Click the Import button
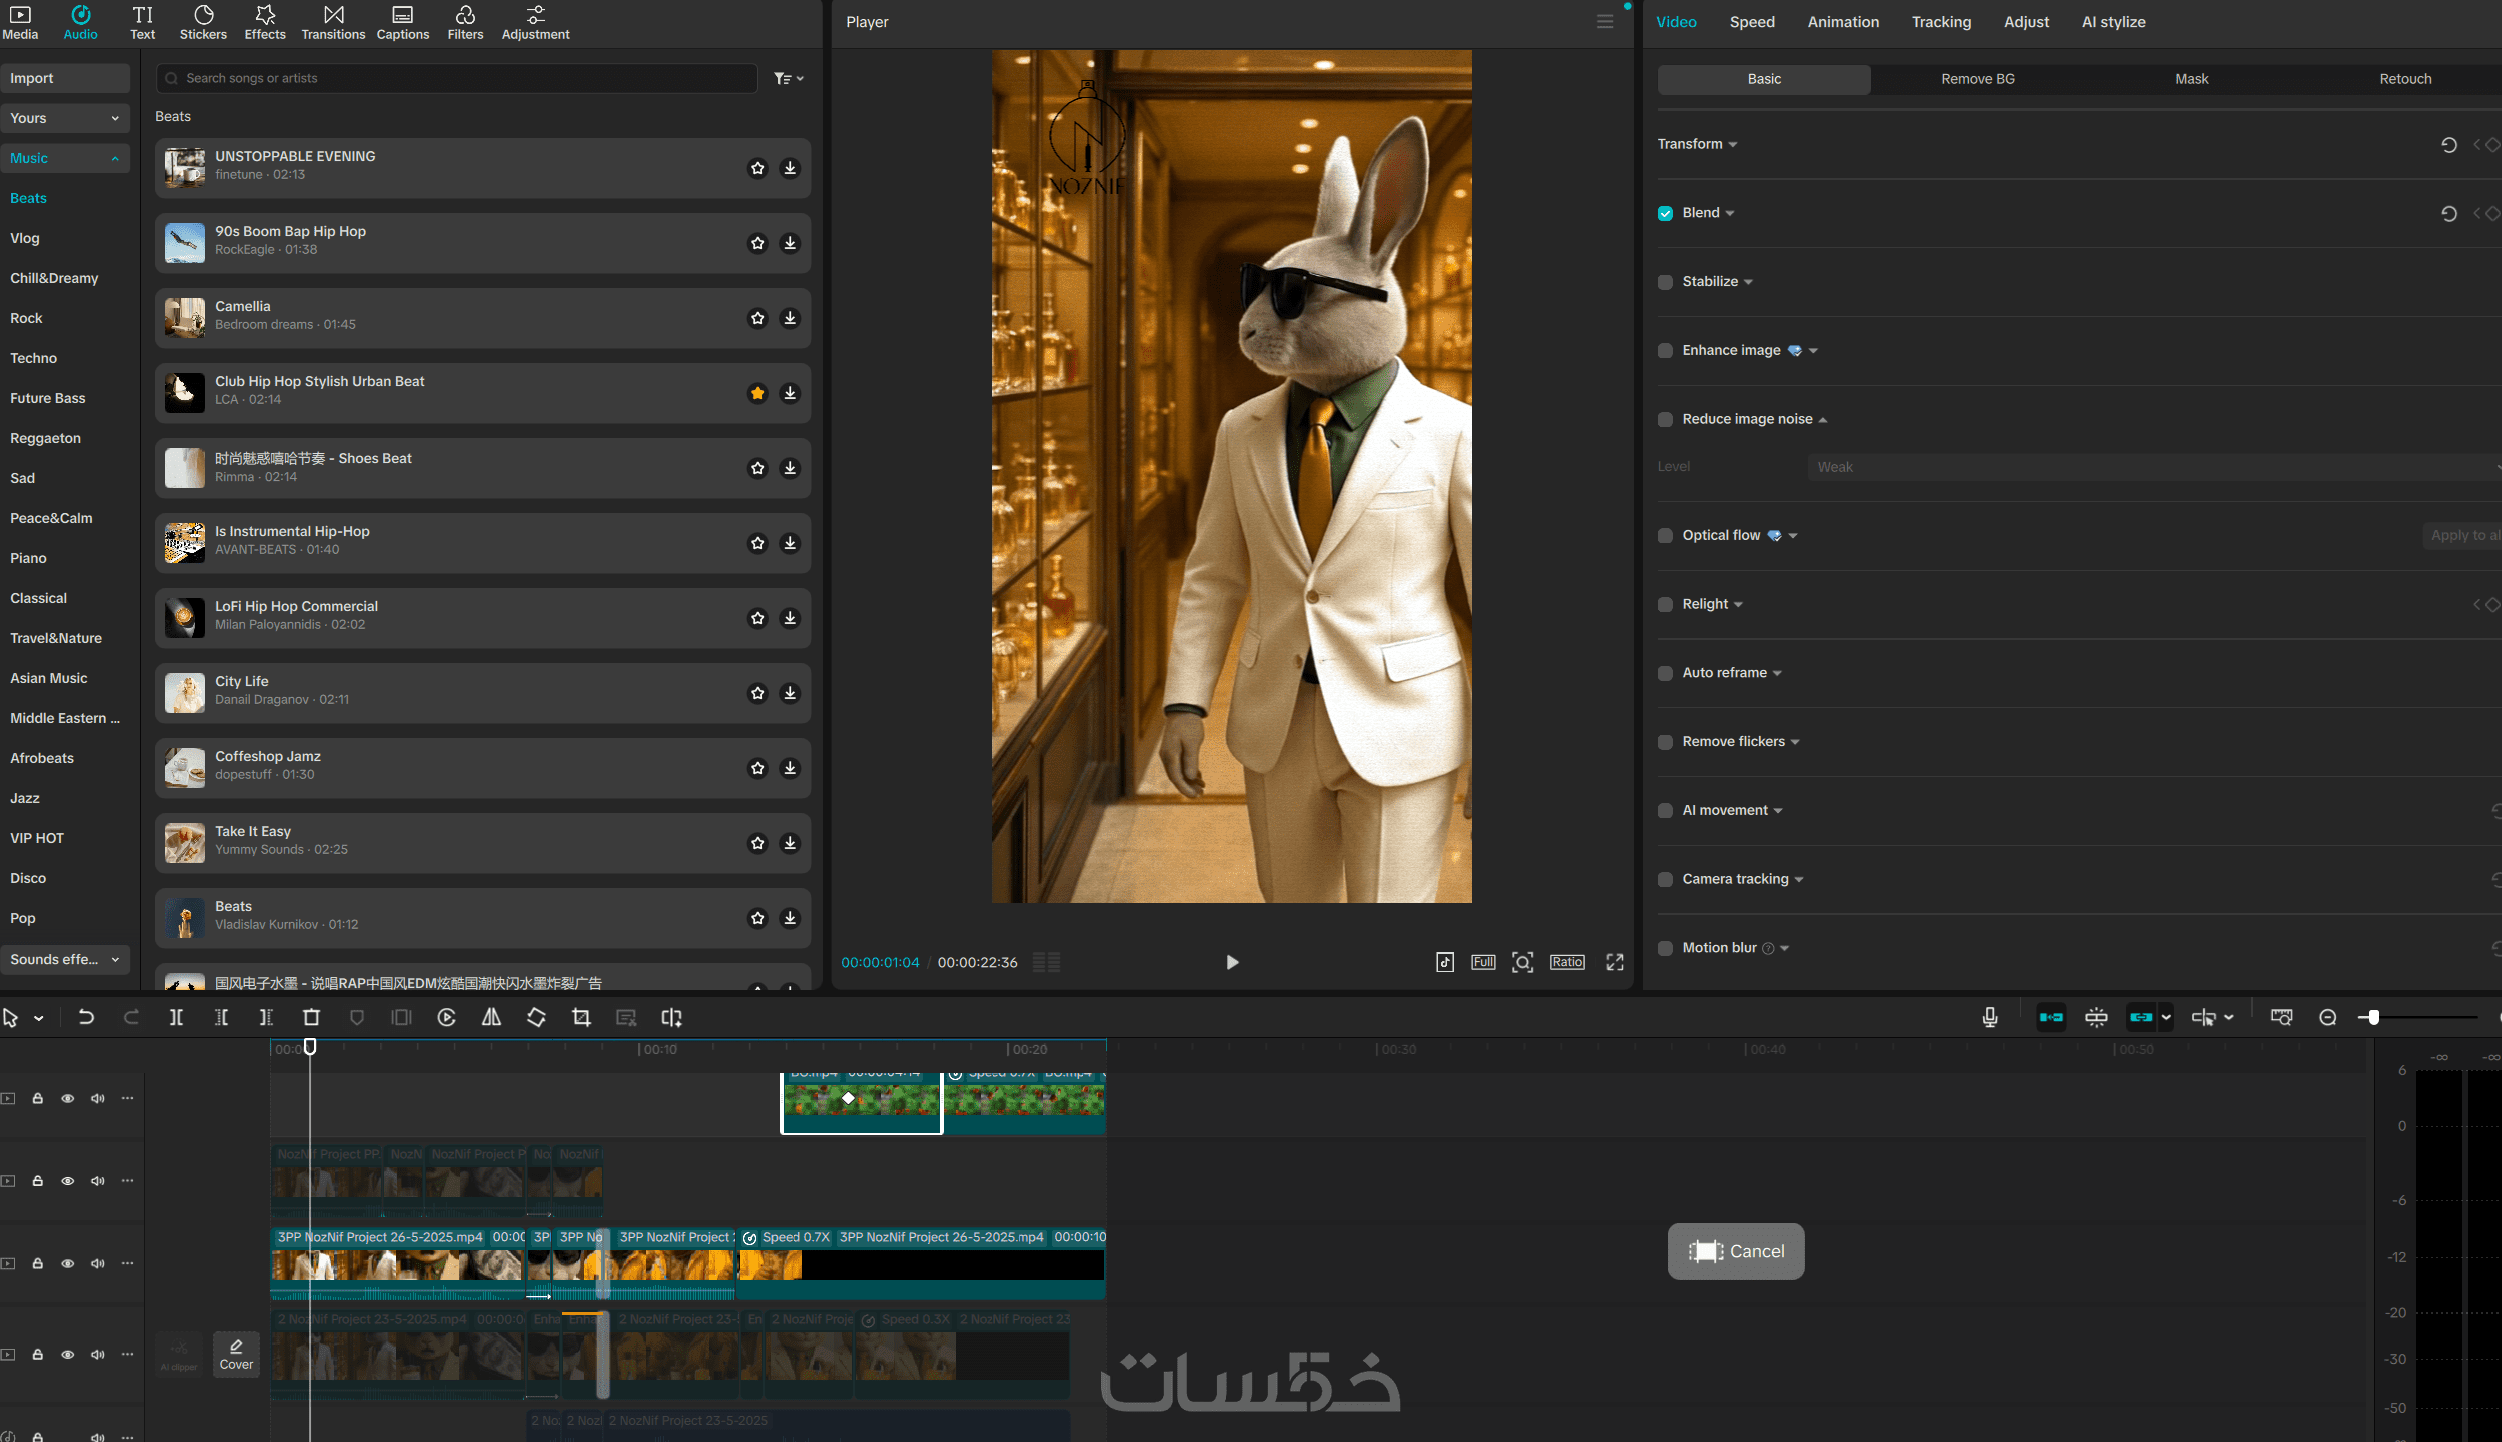2502x1442 pixels. click(65, 78)
